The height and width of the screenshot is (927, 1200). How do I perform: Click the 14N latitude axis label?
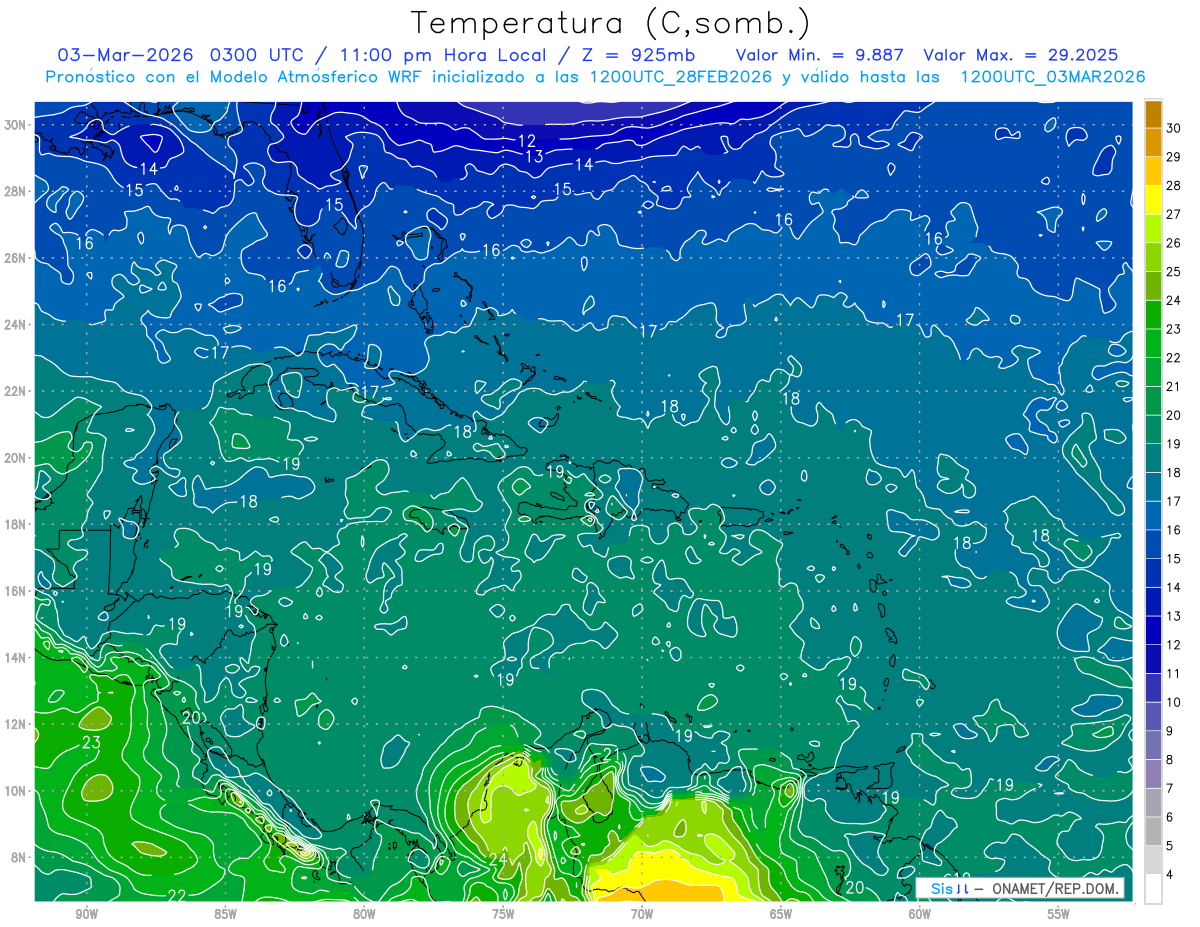click(x=15, y=658)
